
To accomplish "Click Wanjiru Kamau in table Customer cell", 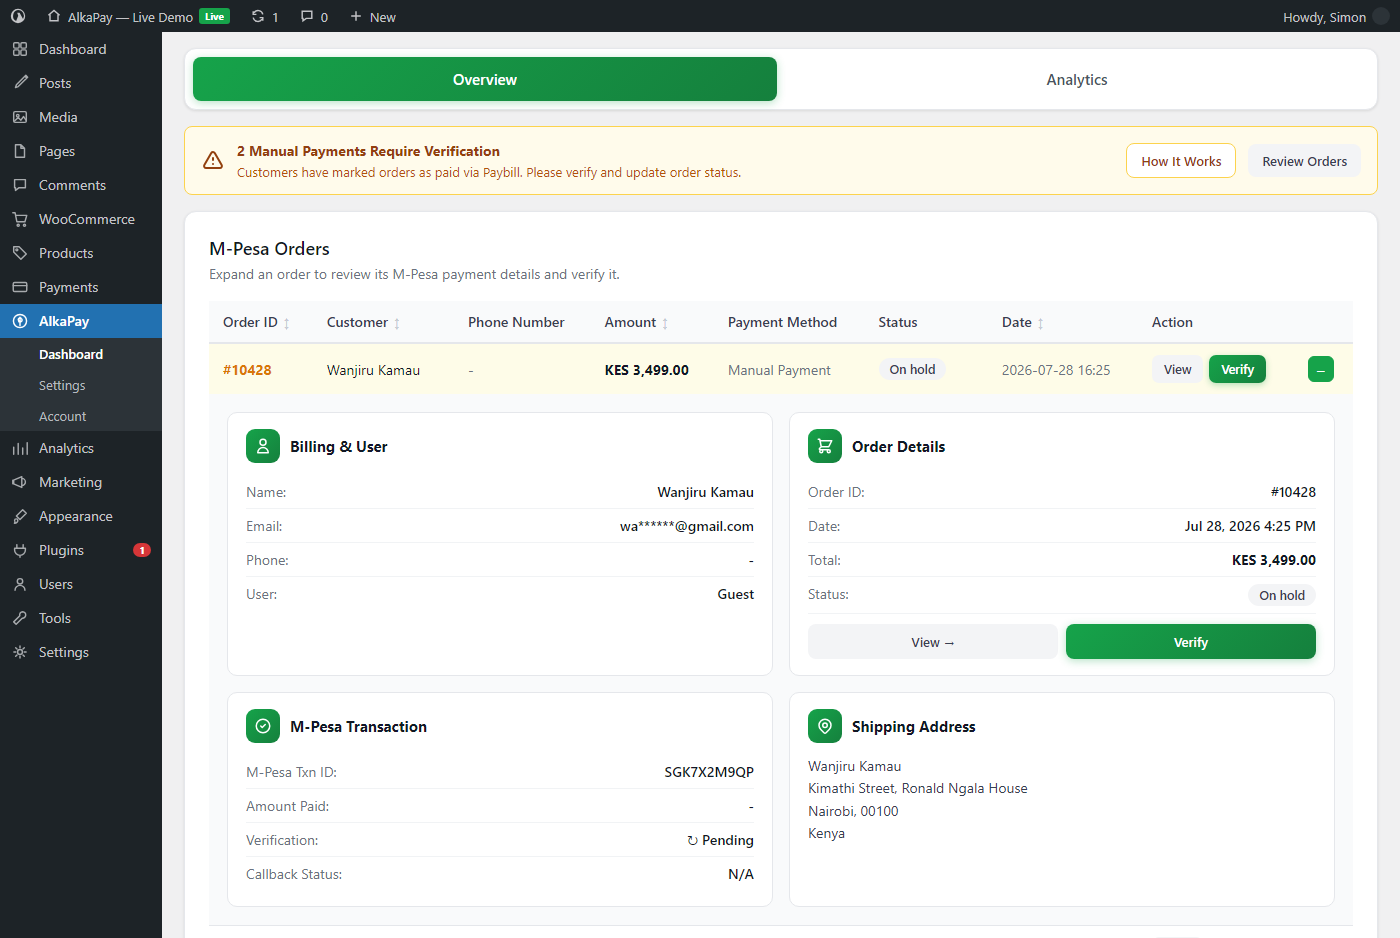I will [373, 370].
